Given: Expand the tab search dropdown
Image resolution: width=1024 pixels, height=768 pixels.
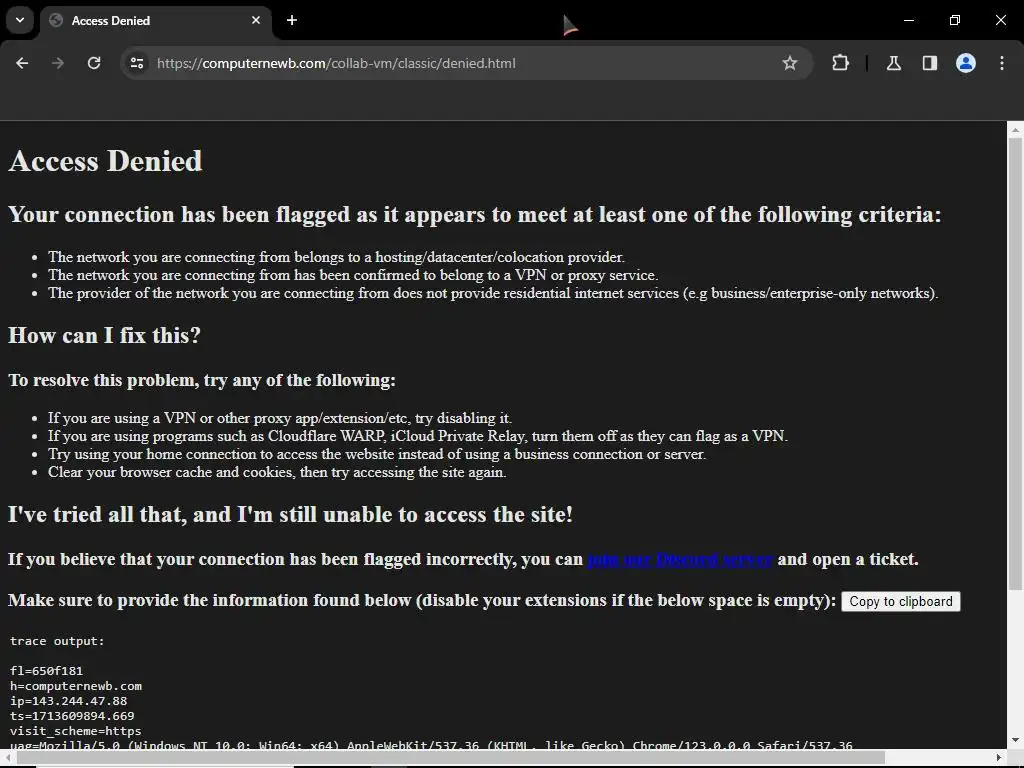Looking at the screenshot, I should click(20, 20).
